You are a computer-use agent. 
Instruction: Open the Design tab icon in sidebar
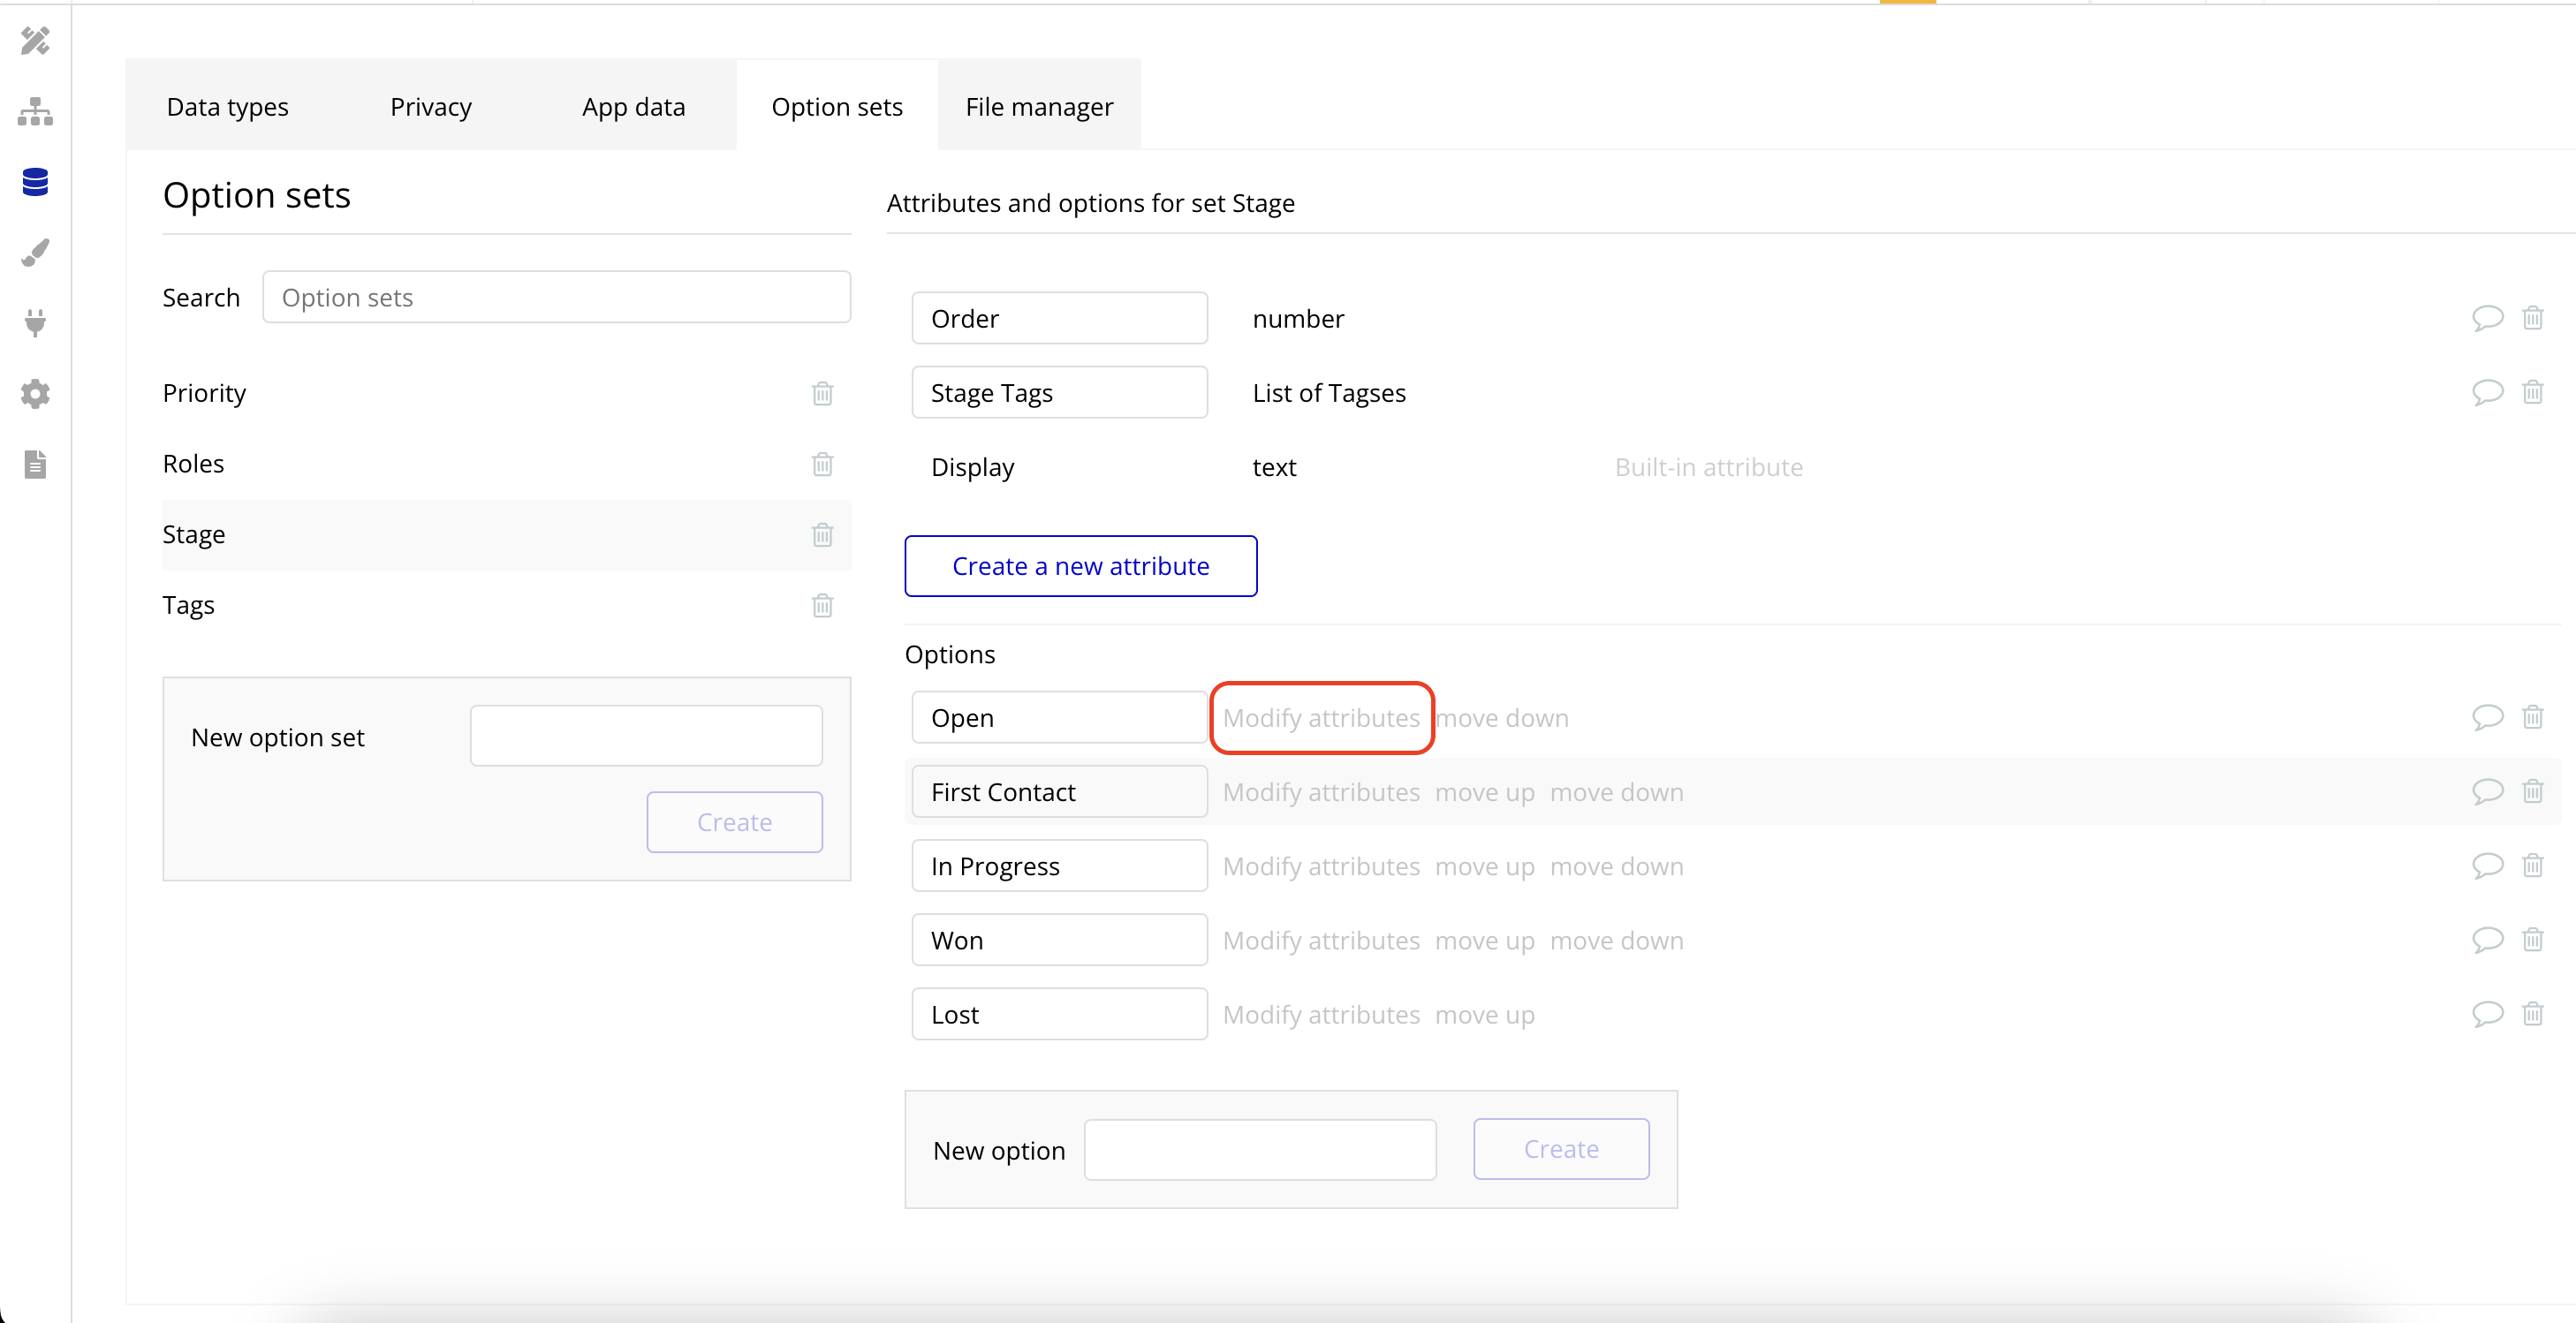pos(35,41)
